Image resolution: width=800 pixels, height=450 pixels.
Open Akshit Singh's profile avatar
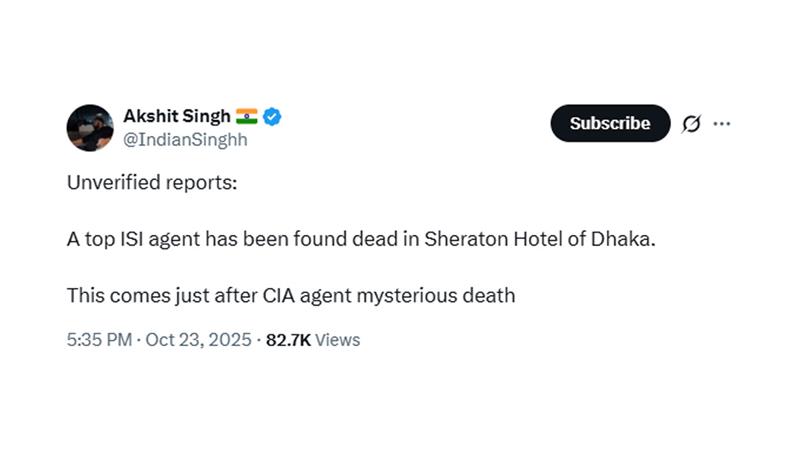click(90, 127)
